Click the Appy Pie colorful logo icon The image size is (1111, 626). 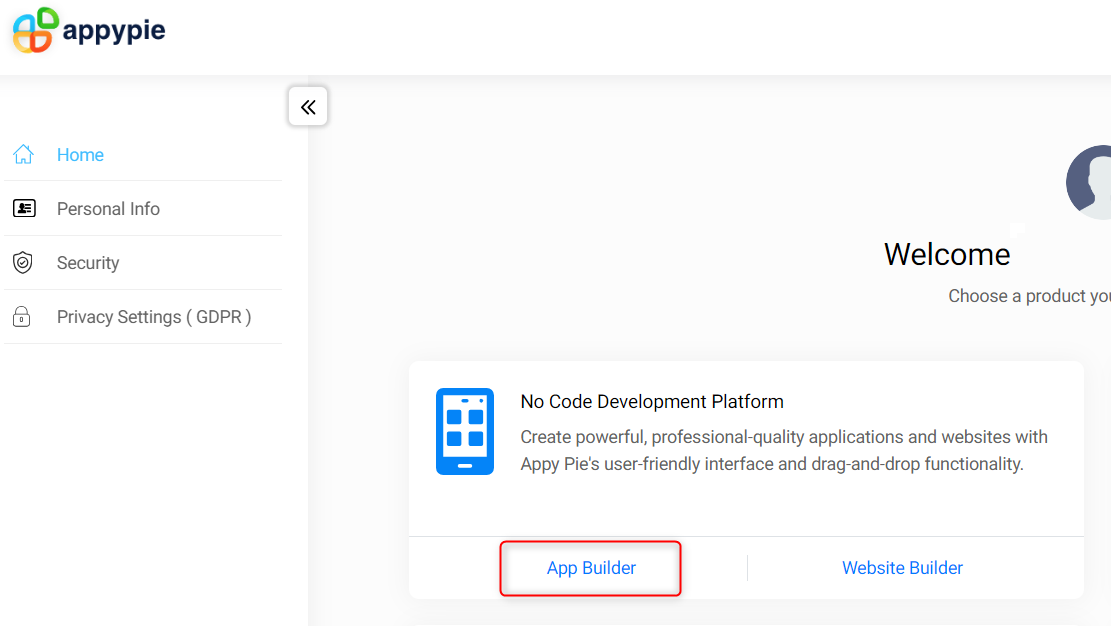[x=35, y=30]
